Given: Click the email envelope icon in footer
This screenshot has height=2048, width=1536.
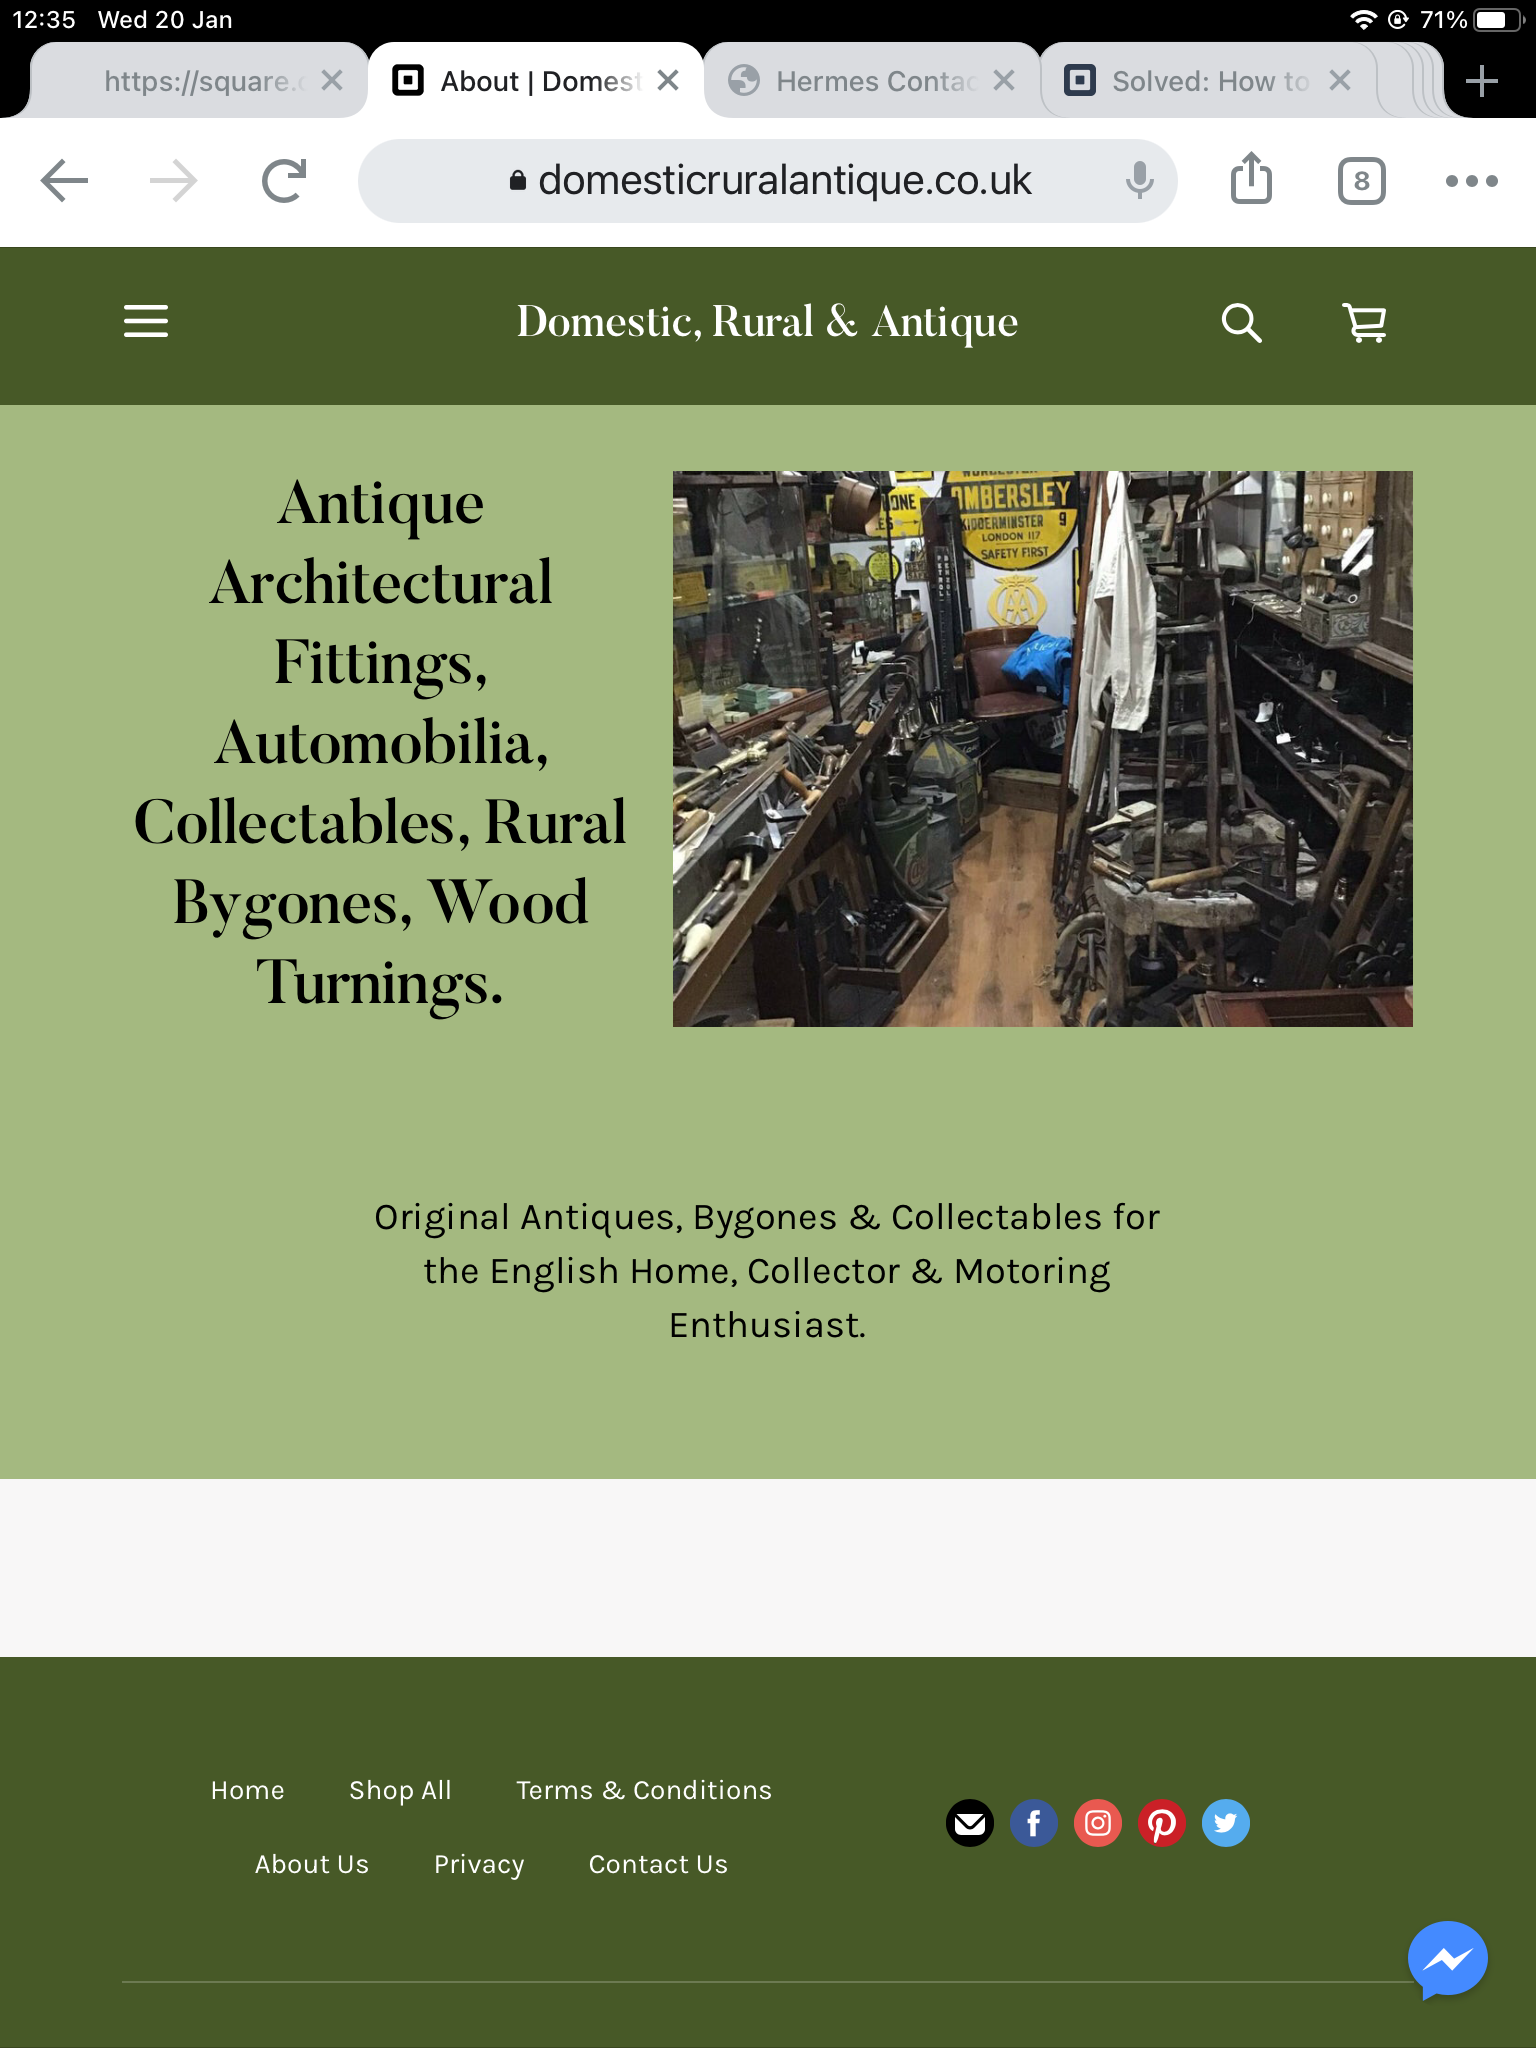Looking at the screenshot, I should (969, 1823).
